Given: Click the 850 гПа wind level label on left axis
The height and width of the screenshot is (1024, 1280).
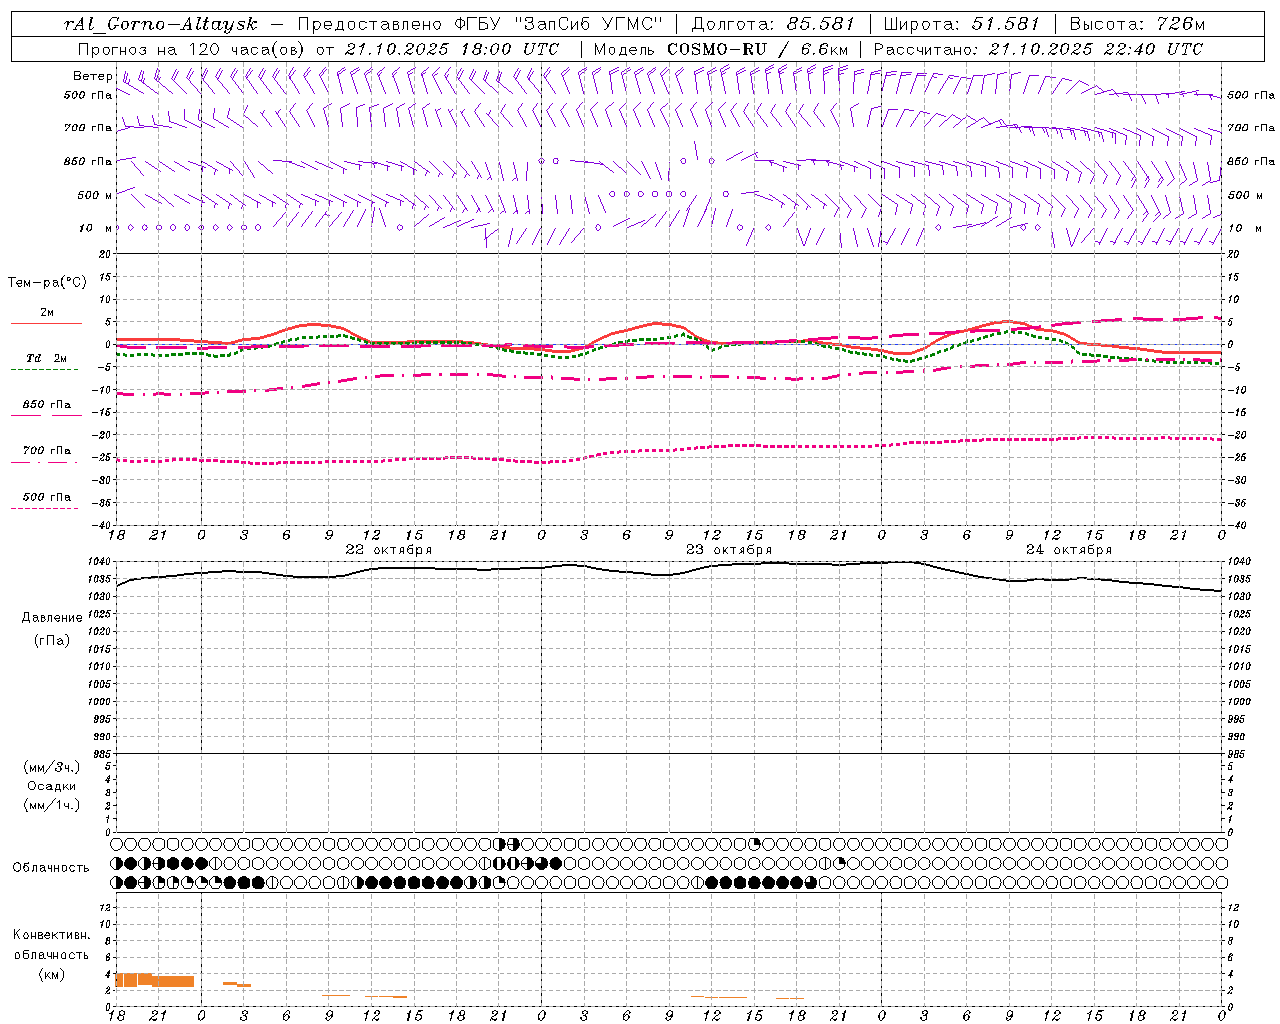Looking at the screenshot, I should (x=88, y=161).
